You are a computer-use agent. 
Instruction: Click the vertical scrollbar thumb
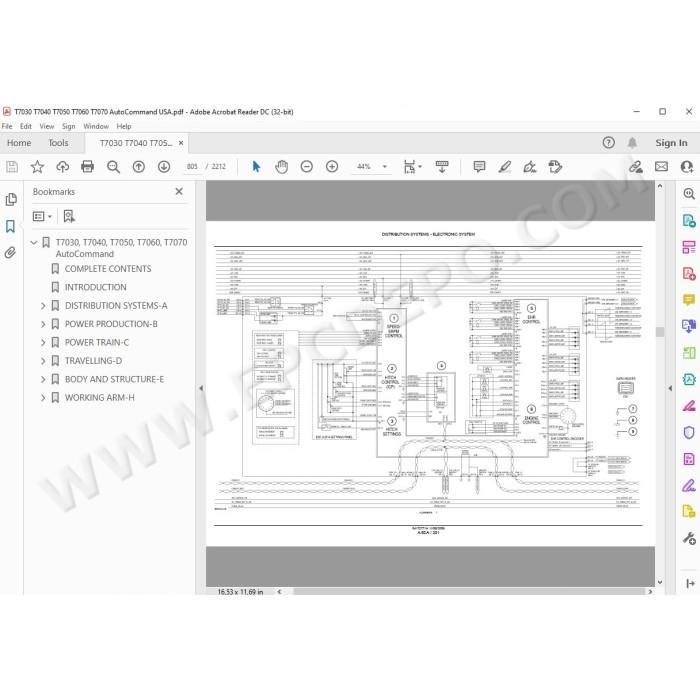pyautogui.click(x=660, y=331)
